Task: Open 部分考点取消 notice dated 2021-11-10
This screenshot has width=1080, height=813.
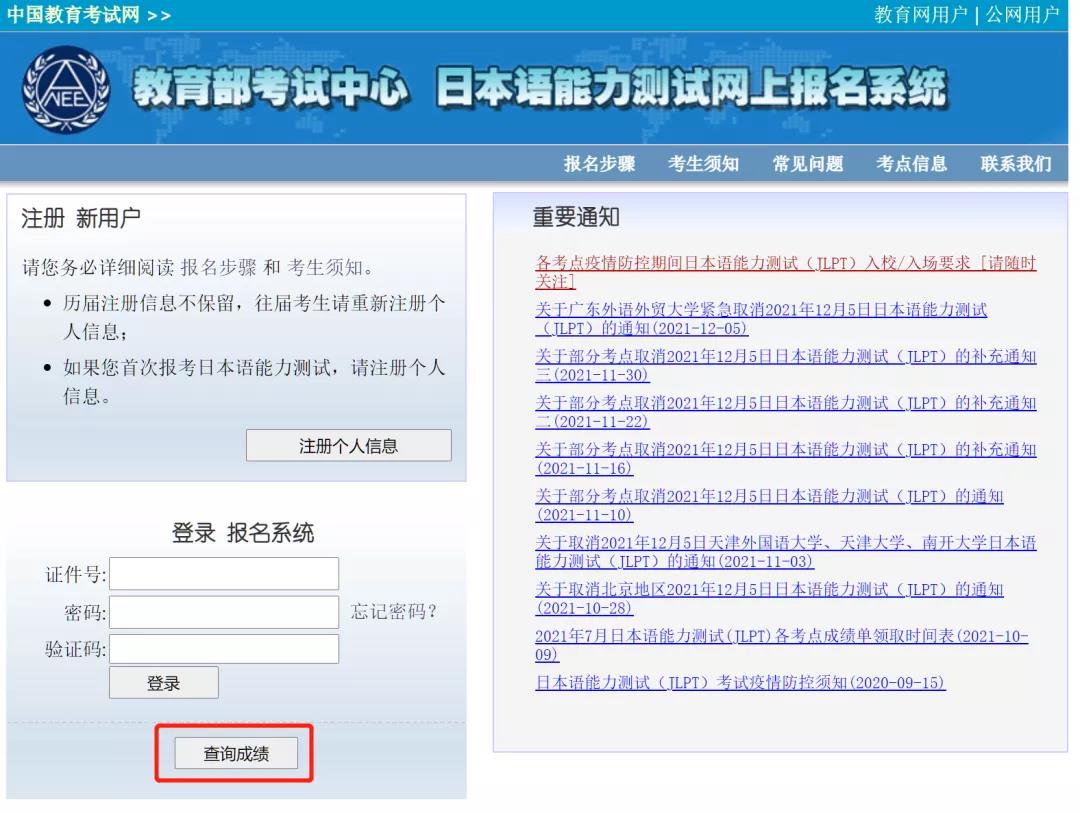Action: pos(769,505)
